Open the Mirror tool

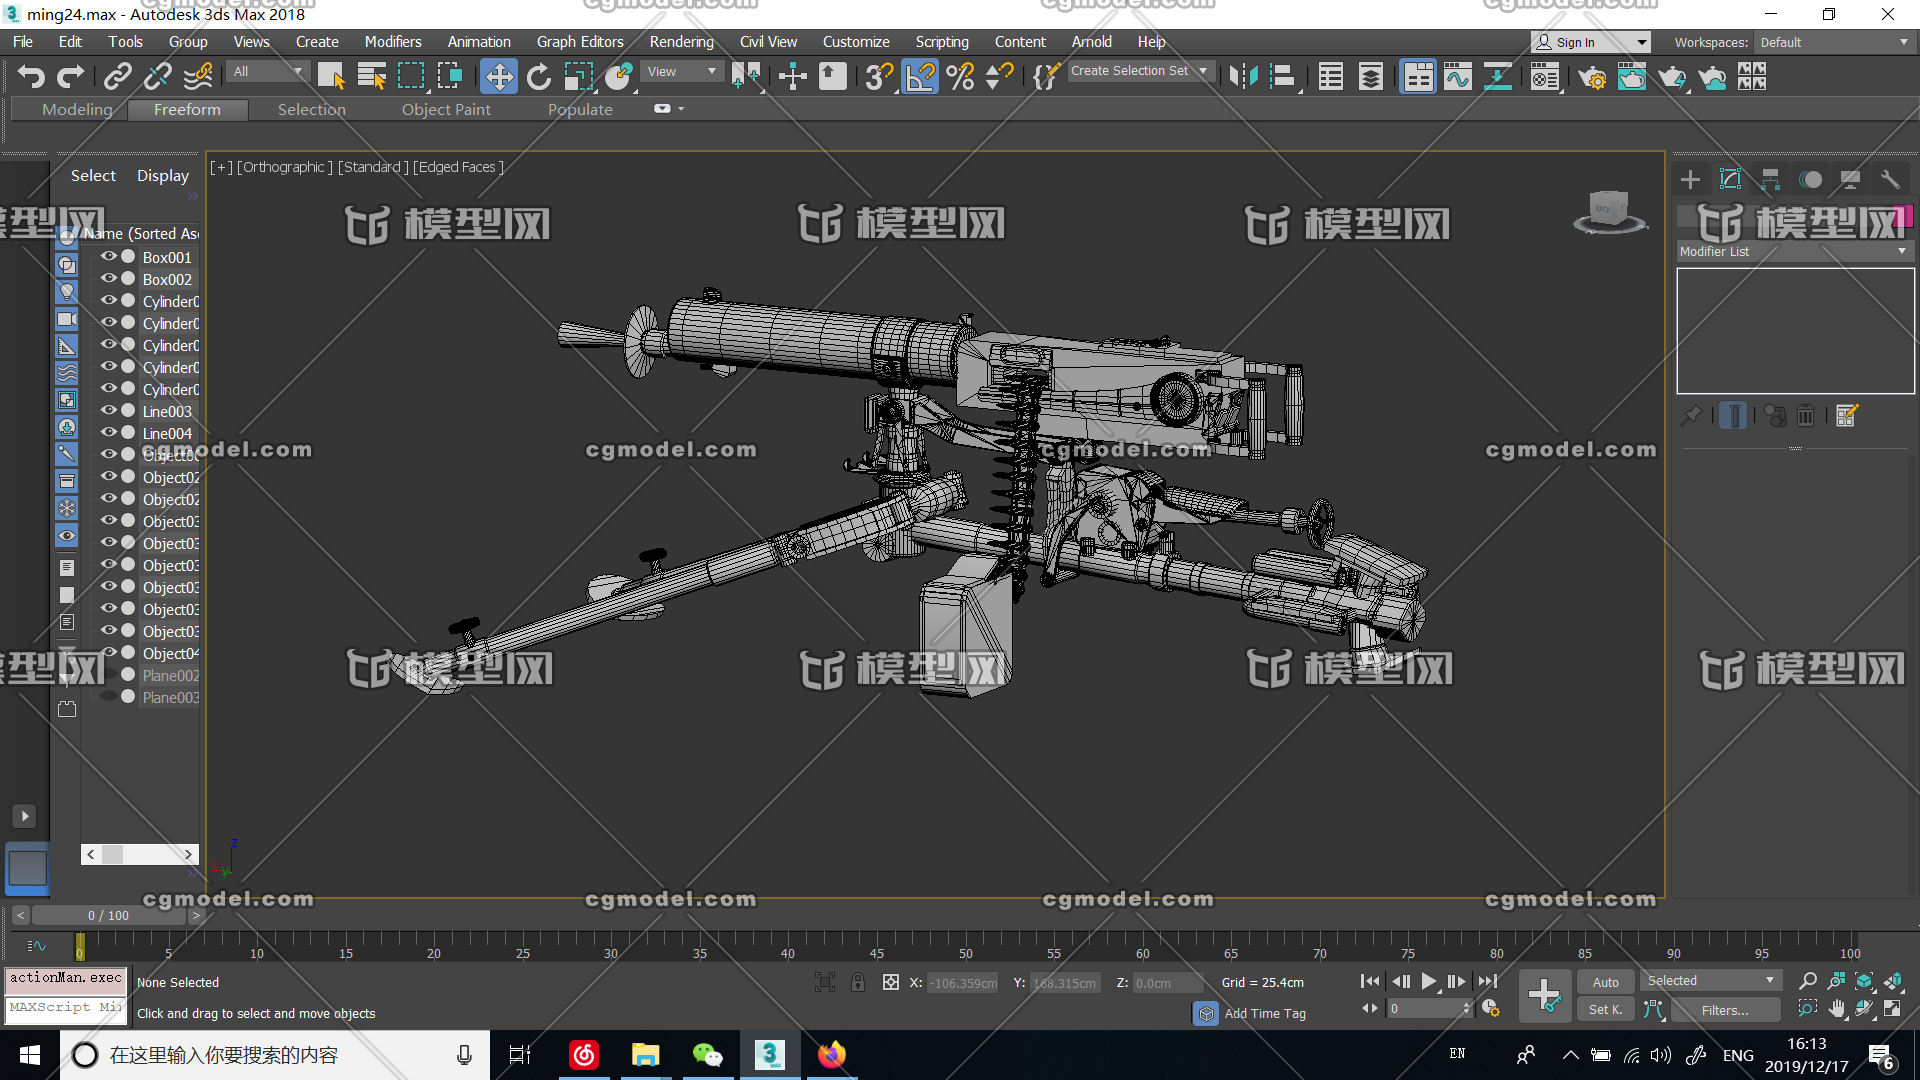(x=1243, y=77)
